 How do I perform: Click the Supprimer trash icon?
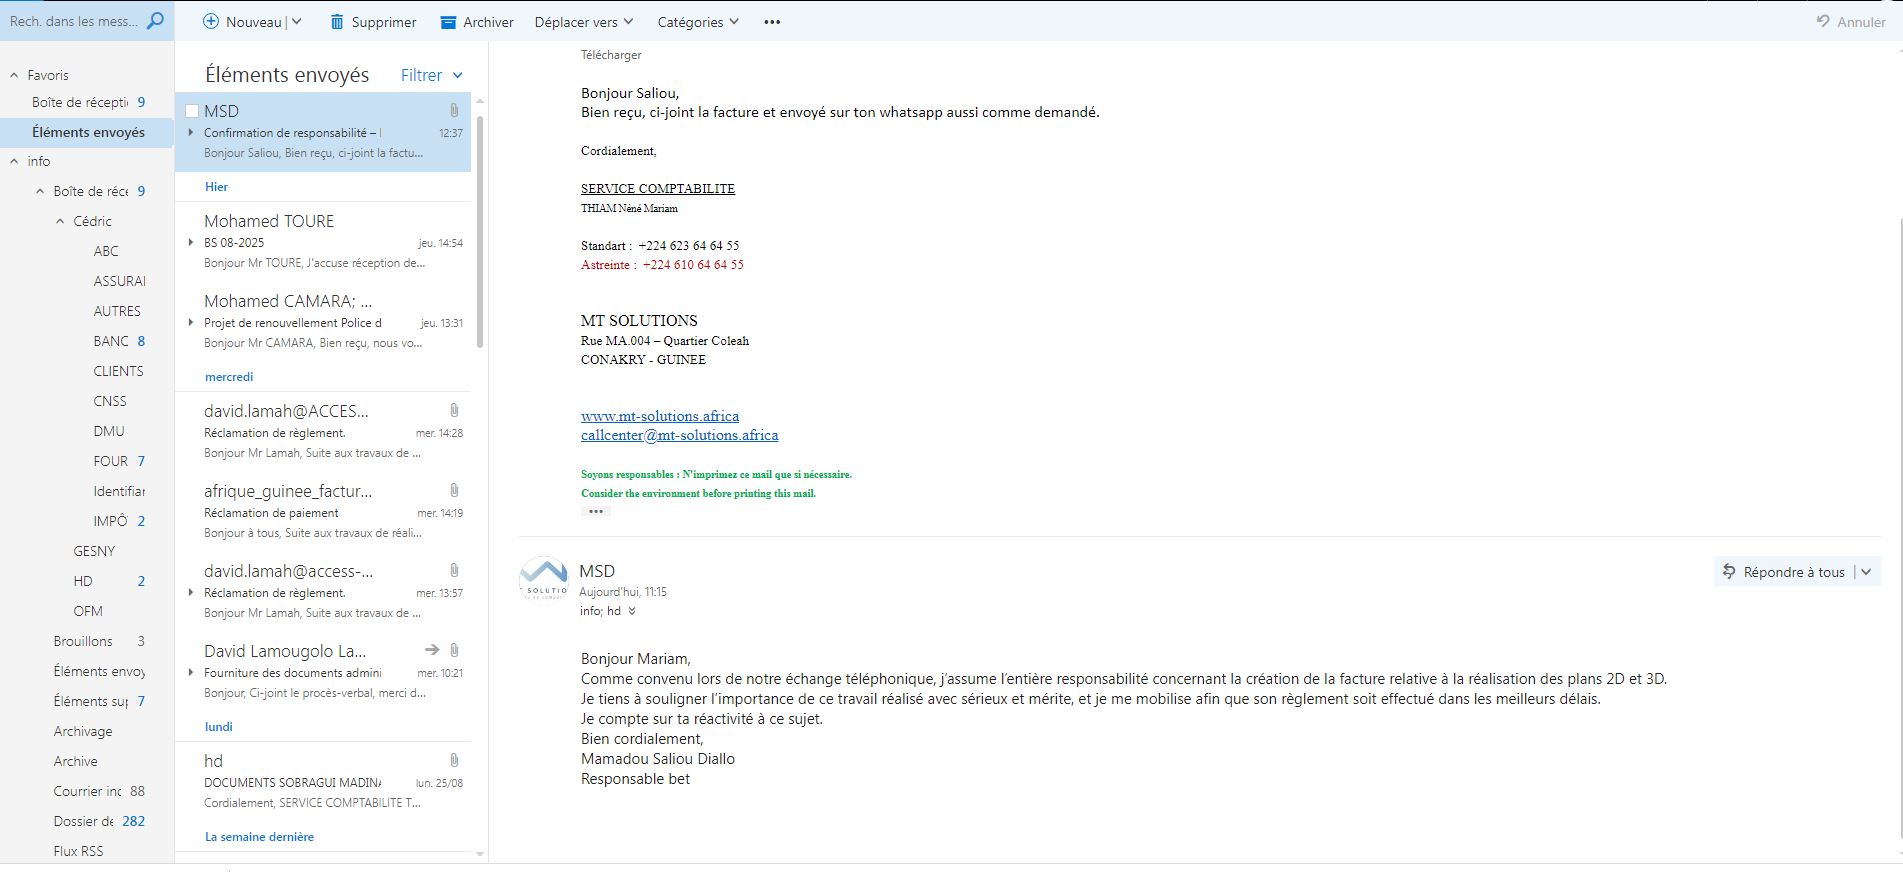[337, 22]
